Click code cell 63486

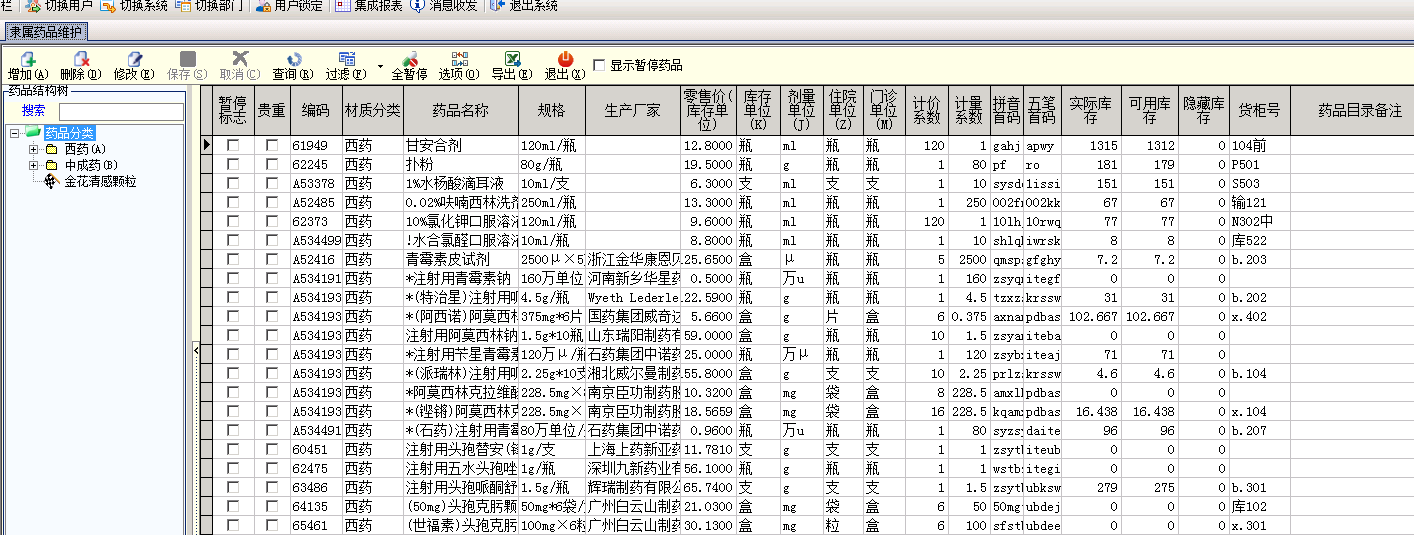tap(316, 488)
